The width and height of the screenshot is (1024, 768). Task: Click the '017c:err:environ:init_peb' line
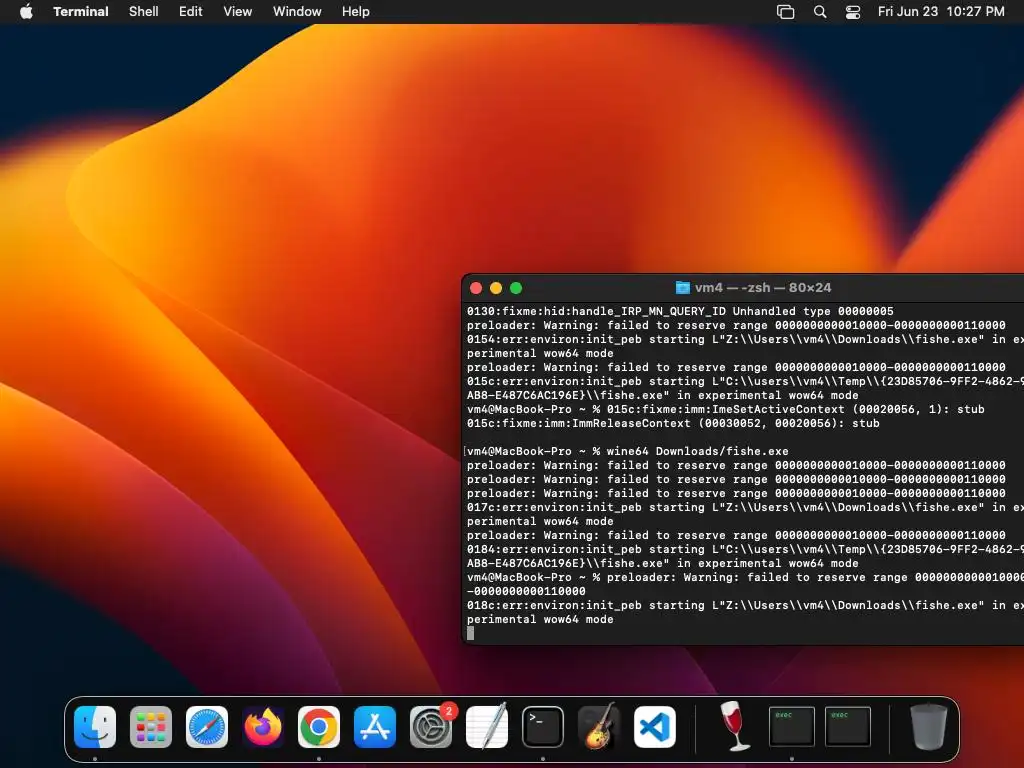745,507
